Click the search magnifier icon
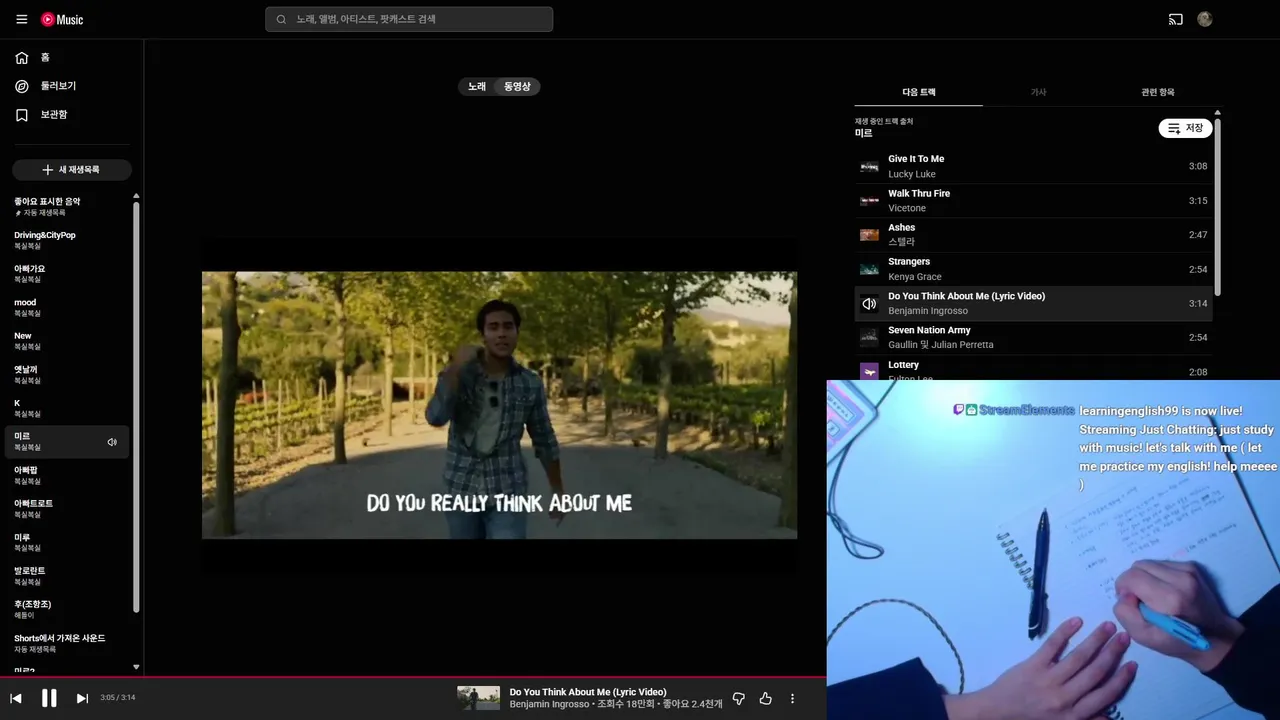Image resolution: width=1280 pixels, height=720 pixels. (x=281, y=19)
